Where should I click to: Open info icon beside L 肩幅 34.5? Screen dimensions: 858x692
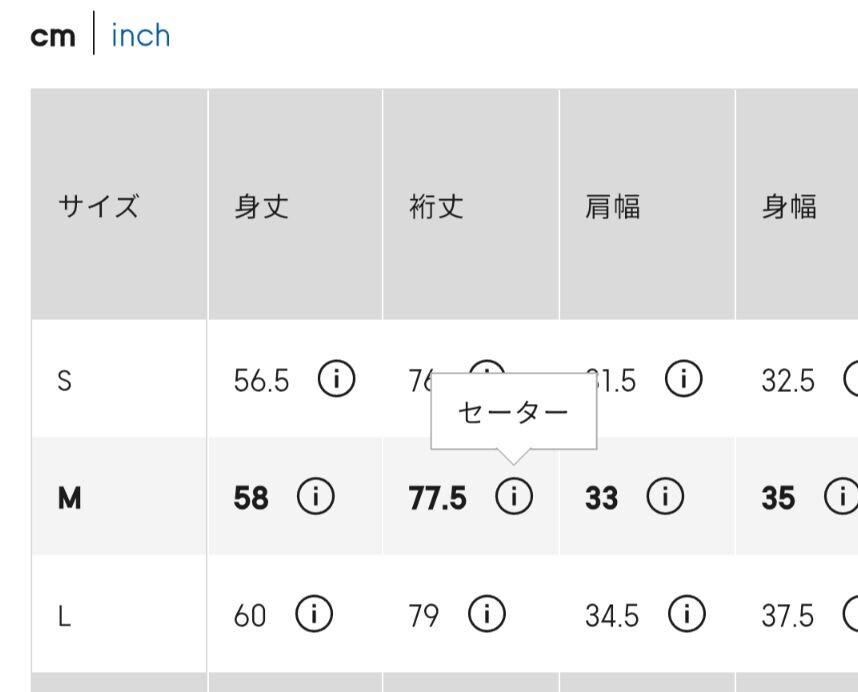tap(687, 614)
